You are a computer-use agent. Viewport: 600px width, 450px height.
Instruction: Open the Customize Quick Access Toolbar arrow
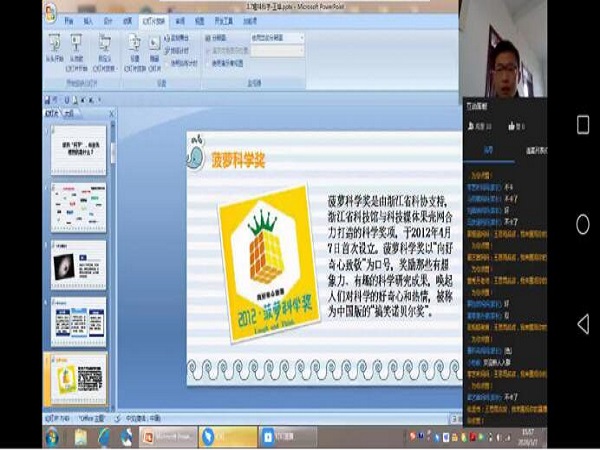point(100,101)
